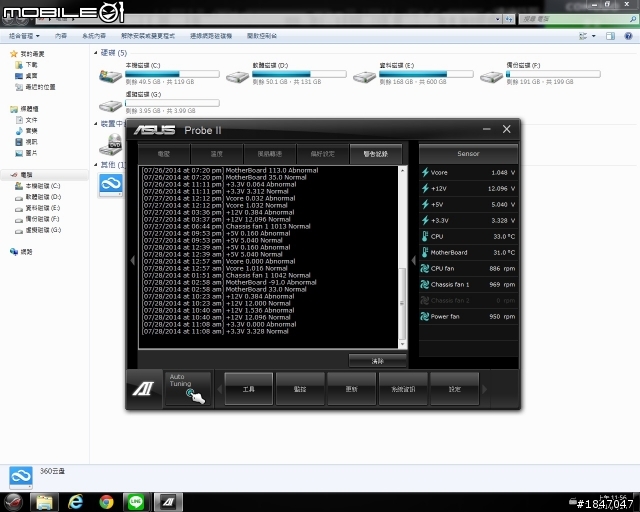640x512 pixels.
Task: Clear the alert log with 清除 button
Action: click(378, 361)
